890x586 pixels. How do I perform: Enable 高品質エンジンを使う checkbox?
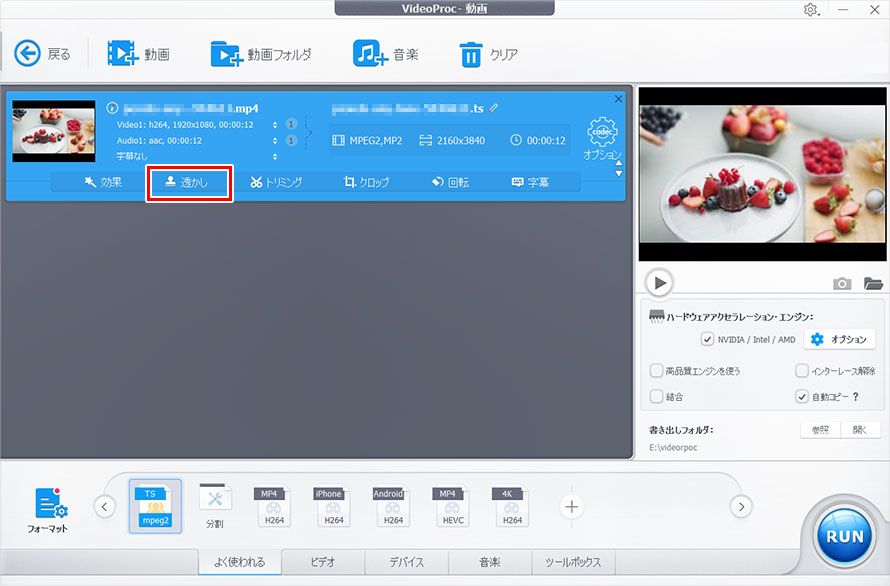(x=656, y=371)
